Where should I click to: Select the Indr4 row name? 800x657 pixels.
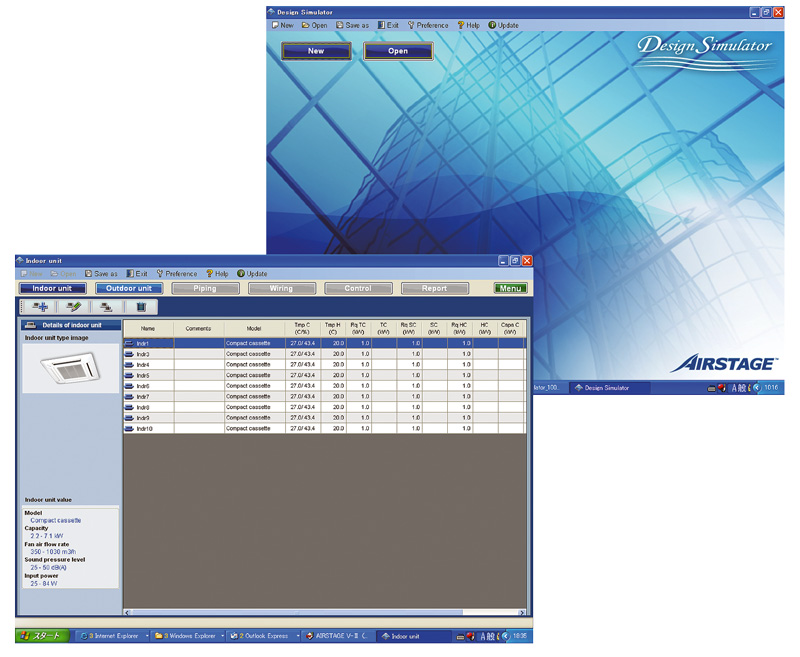click(x=143, y=365)
